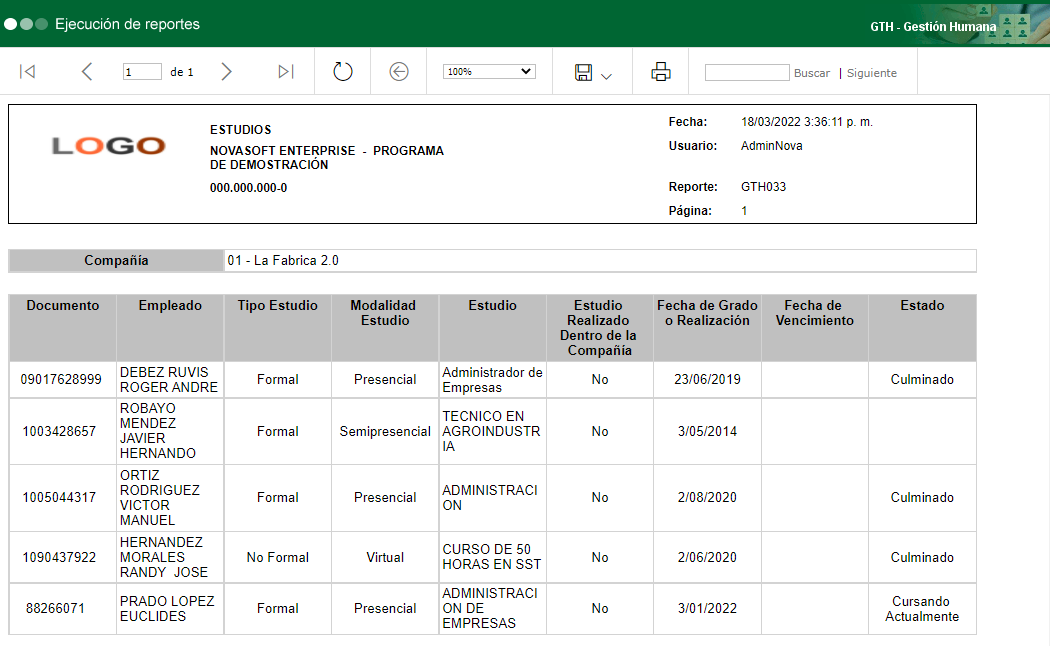Click the GTH - Gestión Humana label
1050x646 pixels.
click(x=933, y=27)
